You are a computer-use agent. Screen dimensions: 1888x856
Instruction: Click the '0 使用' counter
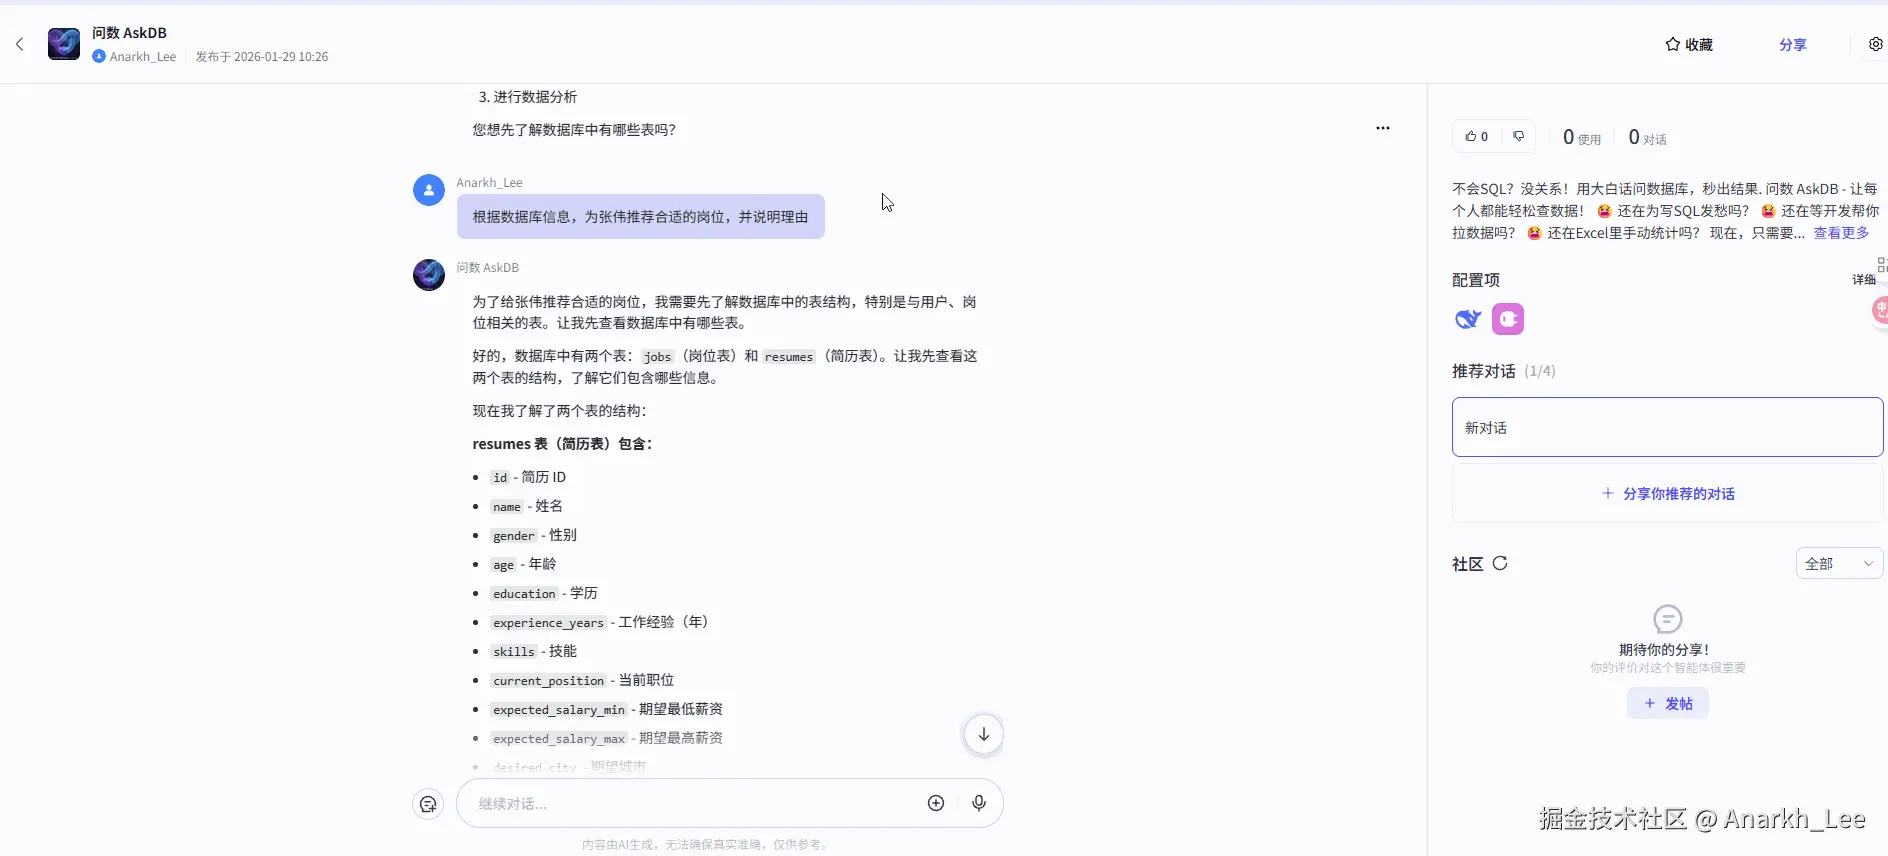coord(1582,138)
